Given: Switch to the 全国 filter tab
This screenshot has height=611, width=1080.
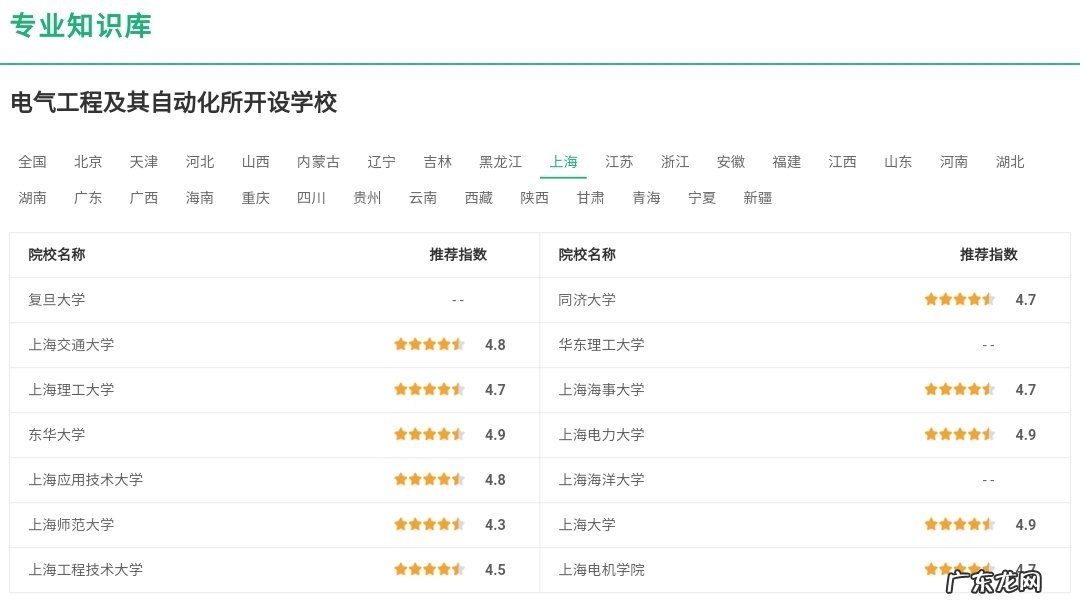Looking at the screenshot, I should coord(33,161).
